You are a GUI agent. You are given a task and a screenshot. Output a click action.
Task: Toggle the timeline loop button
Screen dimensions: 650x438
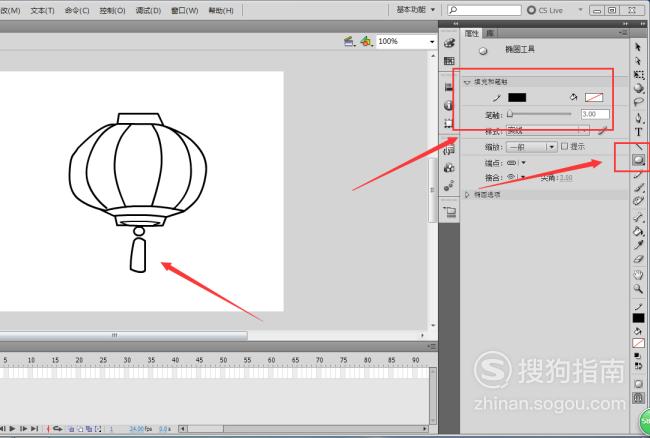tap(58, 429)
